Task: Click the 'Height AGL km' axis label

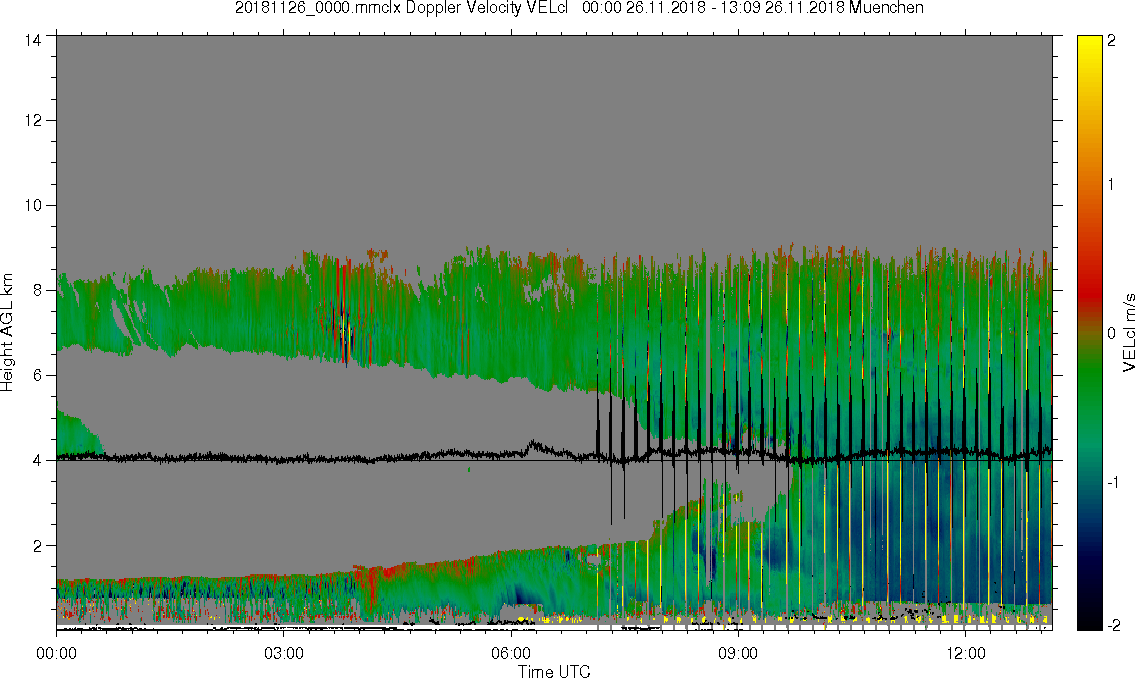Action: (x=7, y=333)
